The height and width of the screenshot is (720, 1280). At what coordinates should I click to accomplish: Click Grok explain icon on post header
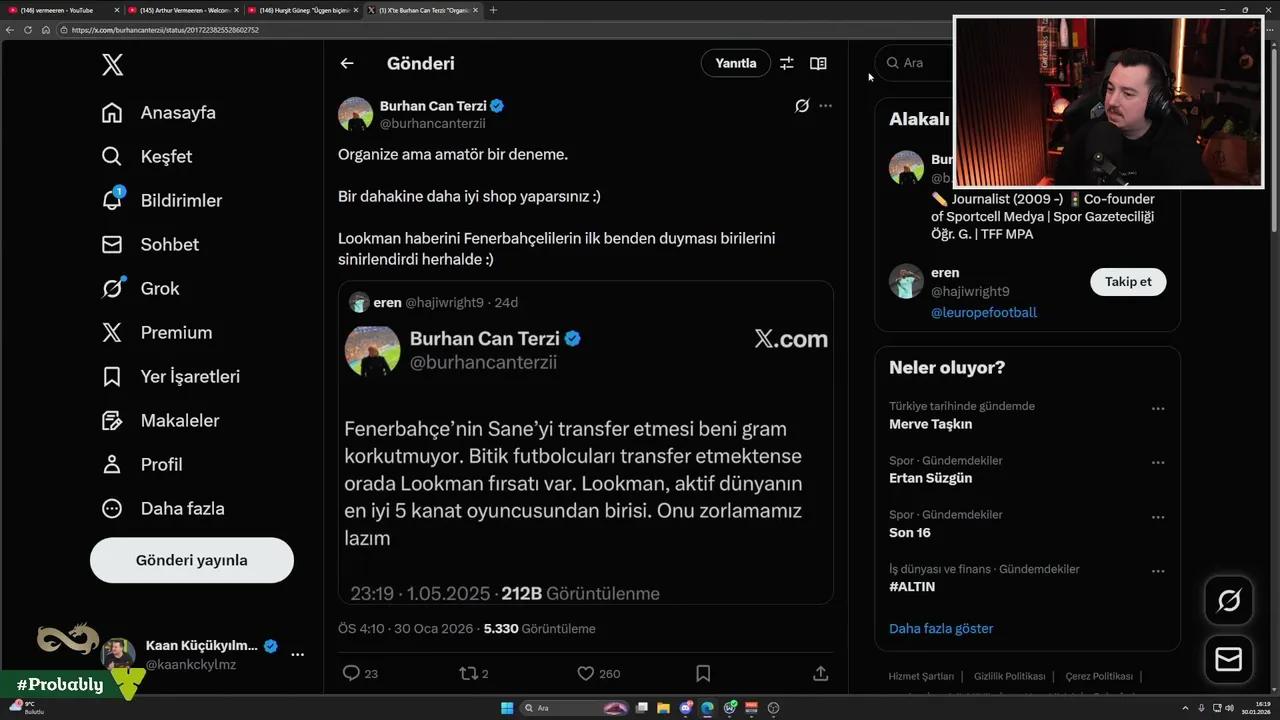tap(802, 105)
